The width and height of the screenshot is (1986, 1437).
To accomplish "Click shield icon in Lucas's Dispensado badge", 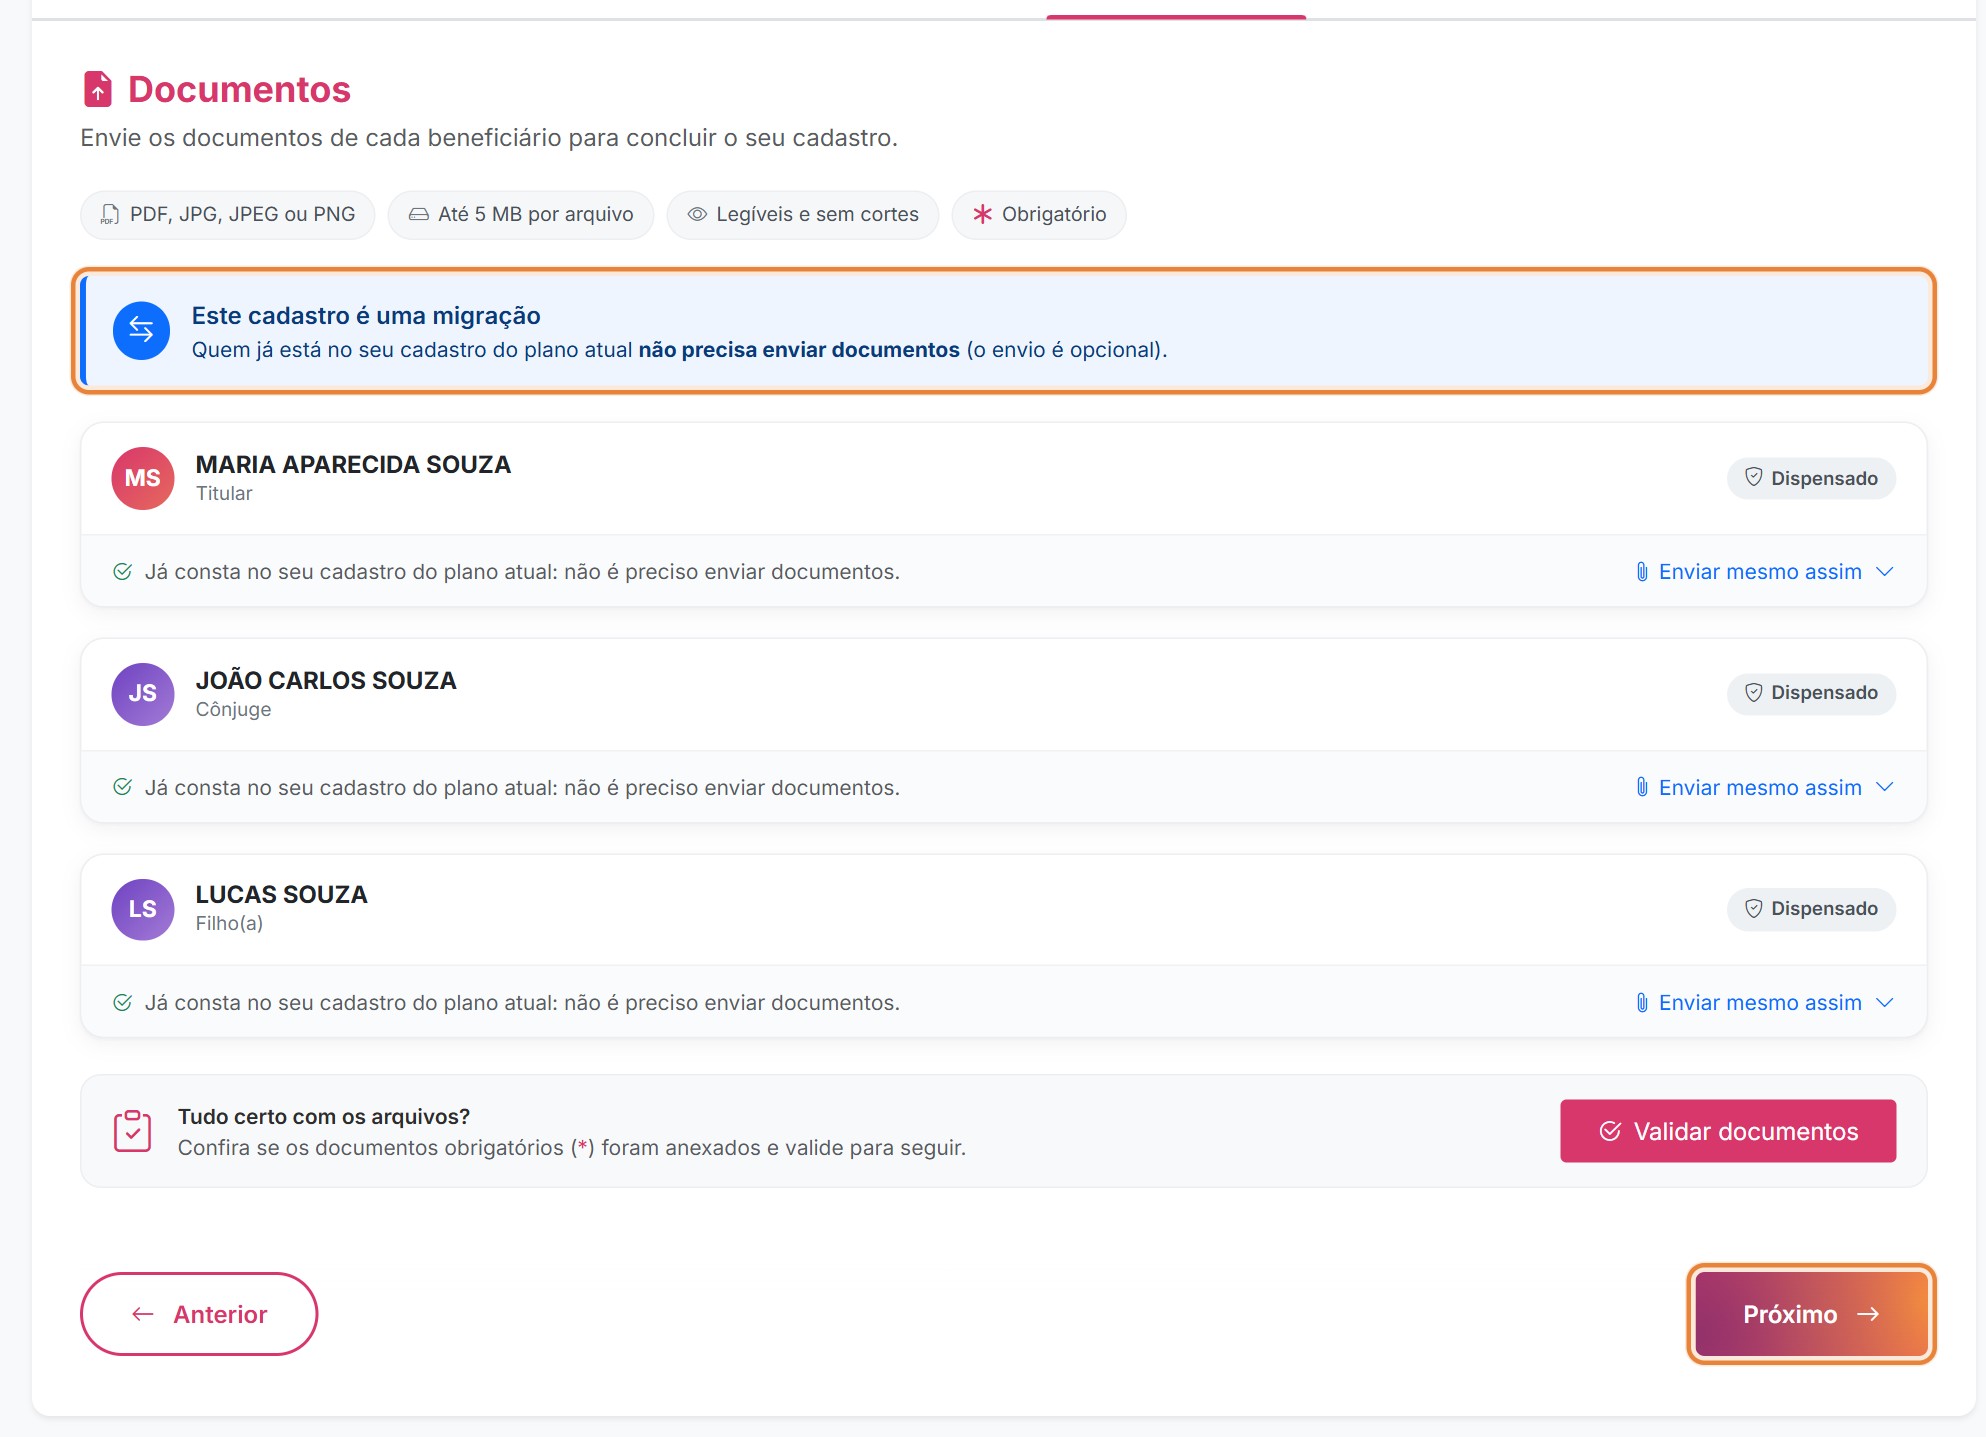I will (1754, 908).
